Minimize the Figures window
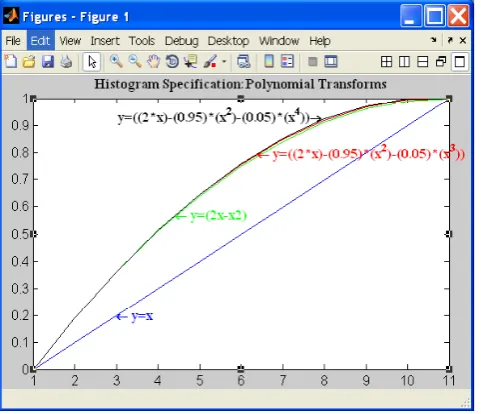 pyautogui.click(x=411, y=16)
